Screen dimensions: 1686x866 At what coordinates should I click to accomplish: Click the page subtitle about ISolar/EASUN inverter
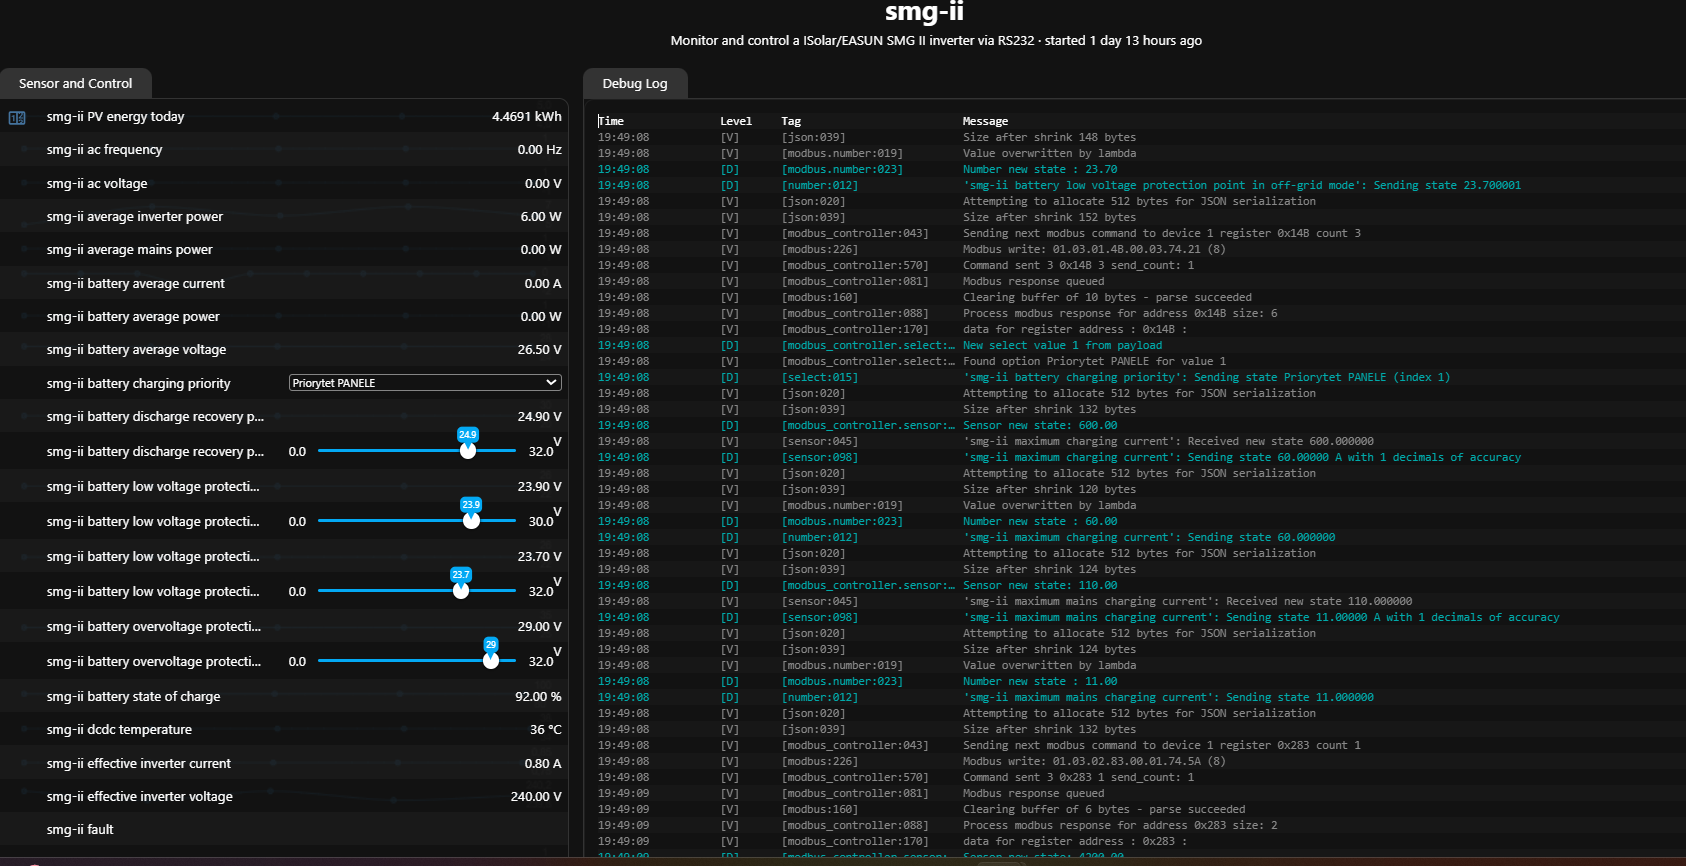936,41
